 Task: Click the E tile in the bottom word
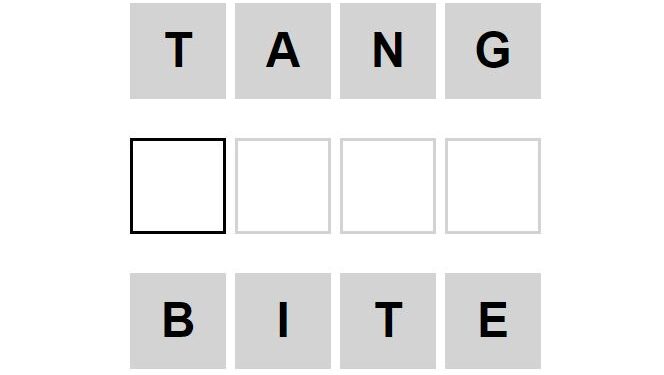[493, 321]
